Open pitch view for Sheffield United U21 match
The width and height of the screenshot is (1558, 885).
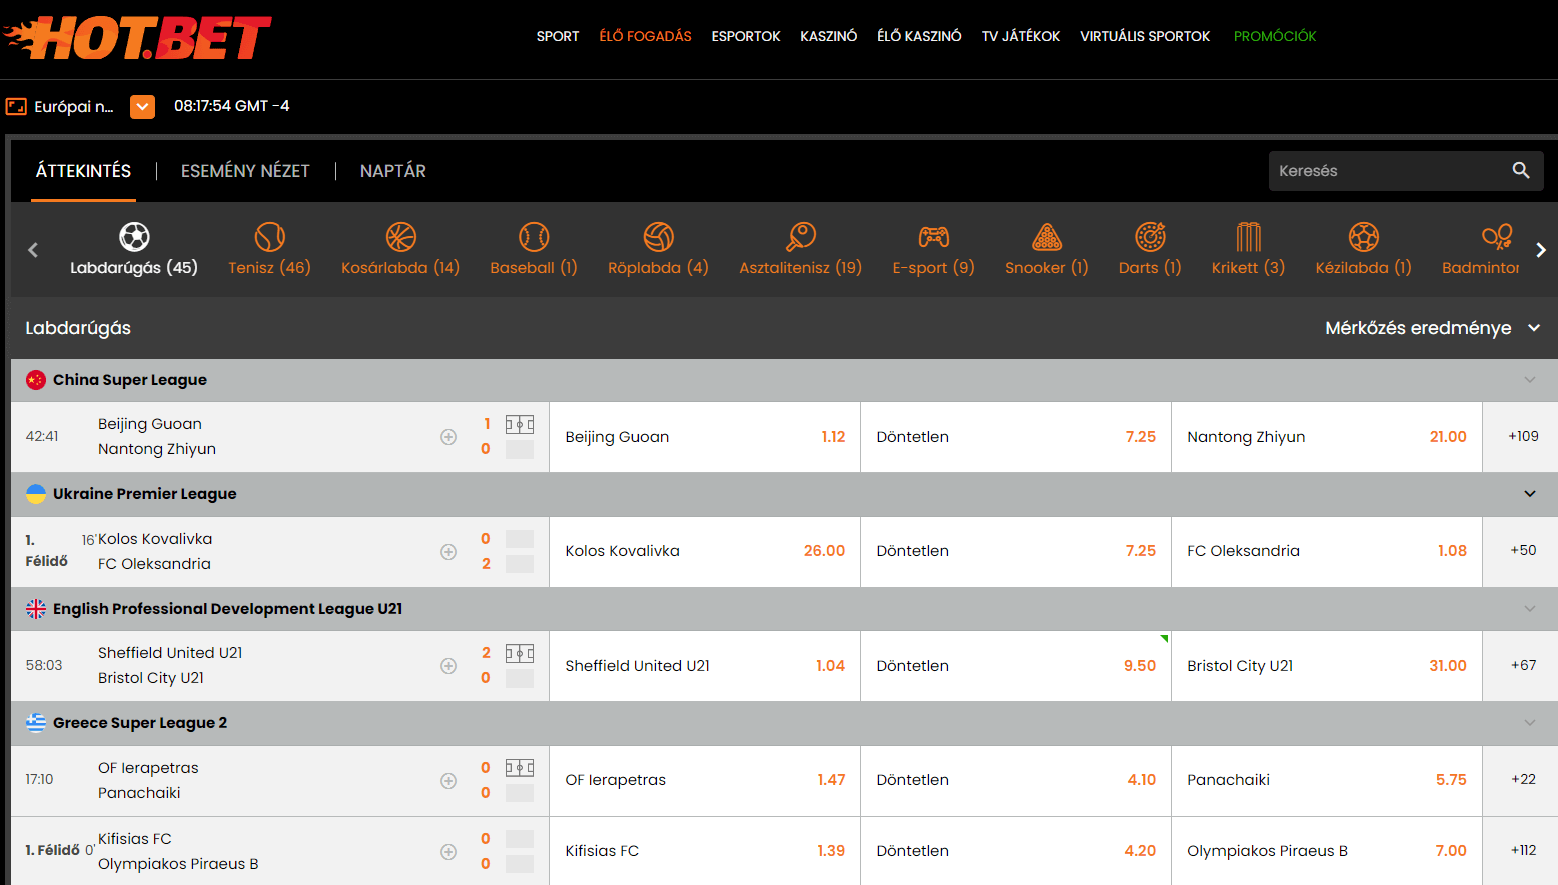pyautogui.click(x=520, y=653)
